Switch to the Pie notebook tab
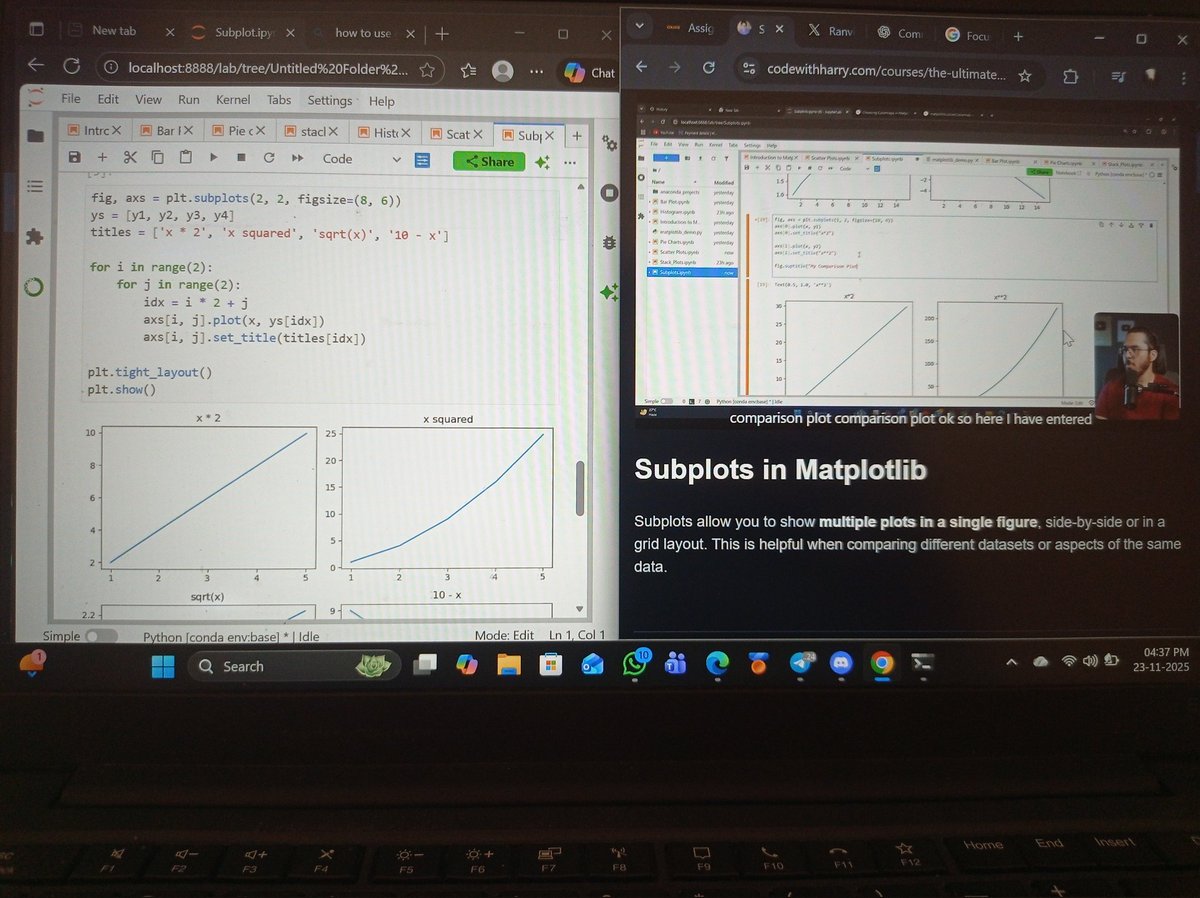1200x898 pixels. tap(239, 131)
